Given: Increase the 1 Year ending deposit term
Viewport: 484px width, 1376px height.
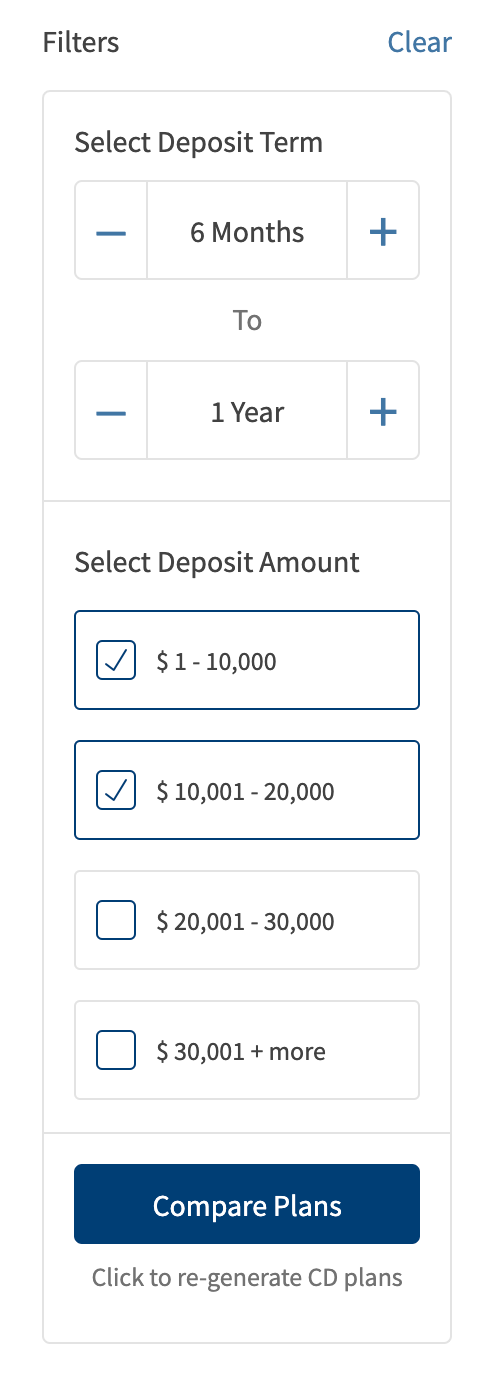Looking at the screenshot, I should point(383,411).
